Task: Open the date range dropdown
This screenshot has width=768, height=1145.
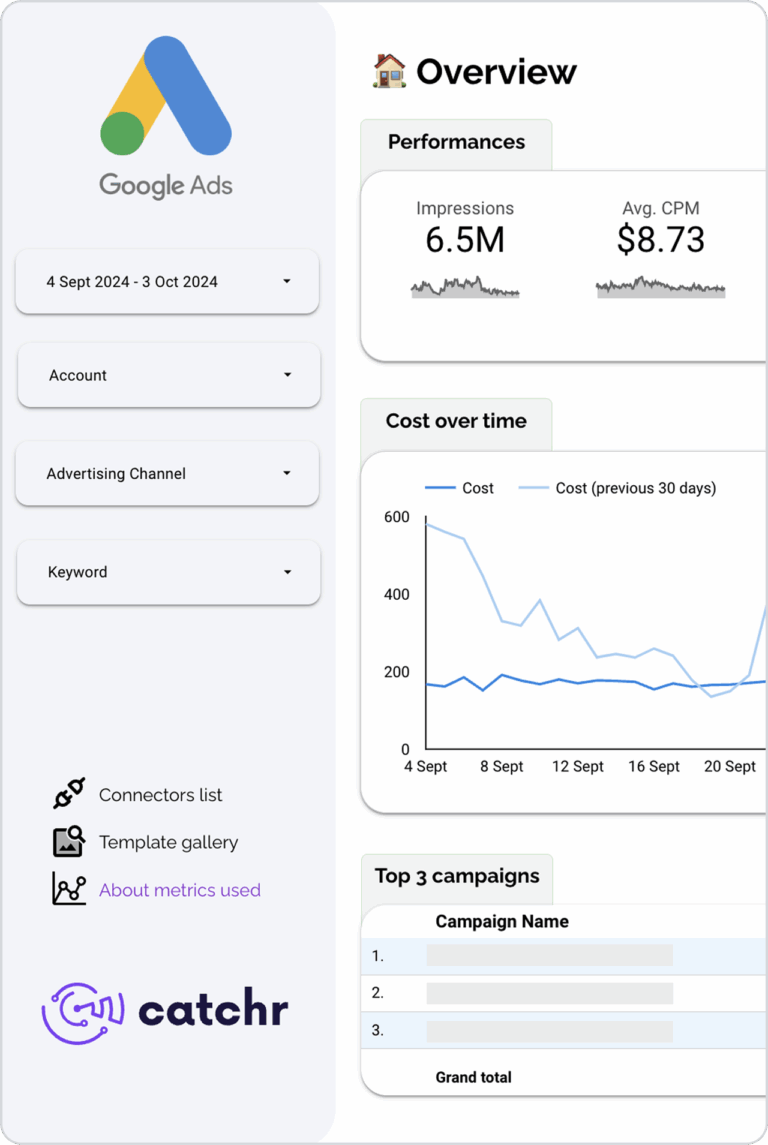Action: pyautogui.click(x=168, y=282)
